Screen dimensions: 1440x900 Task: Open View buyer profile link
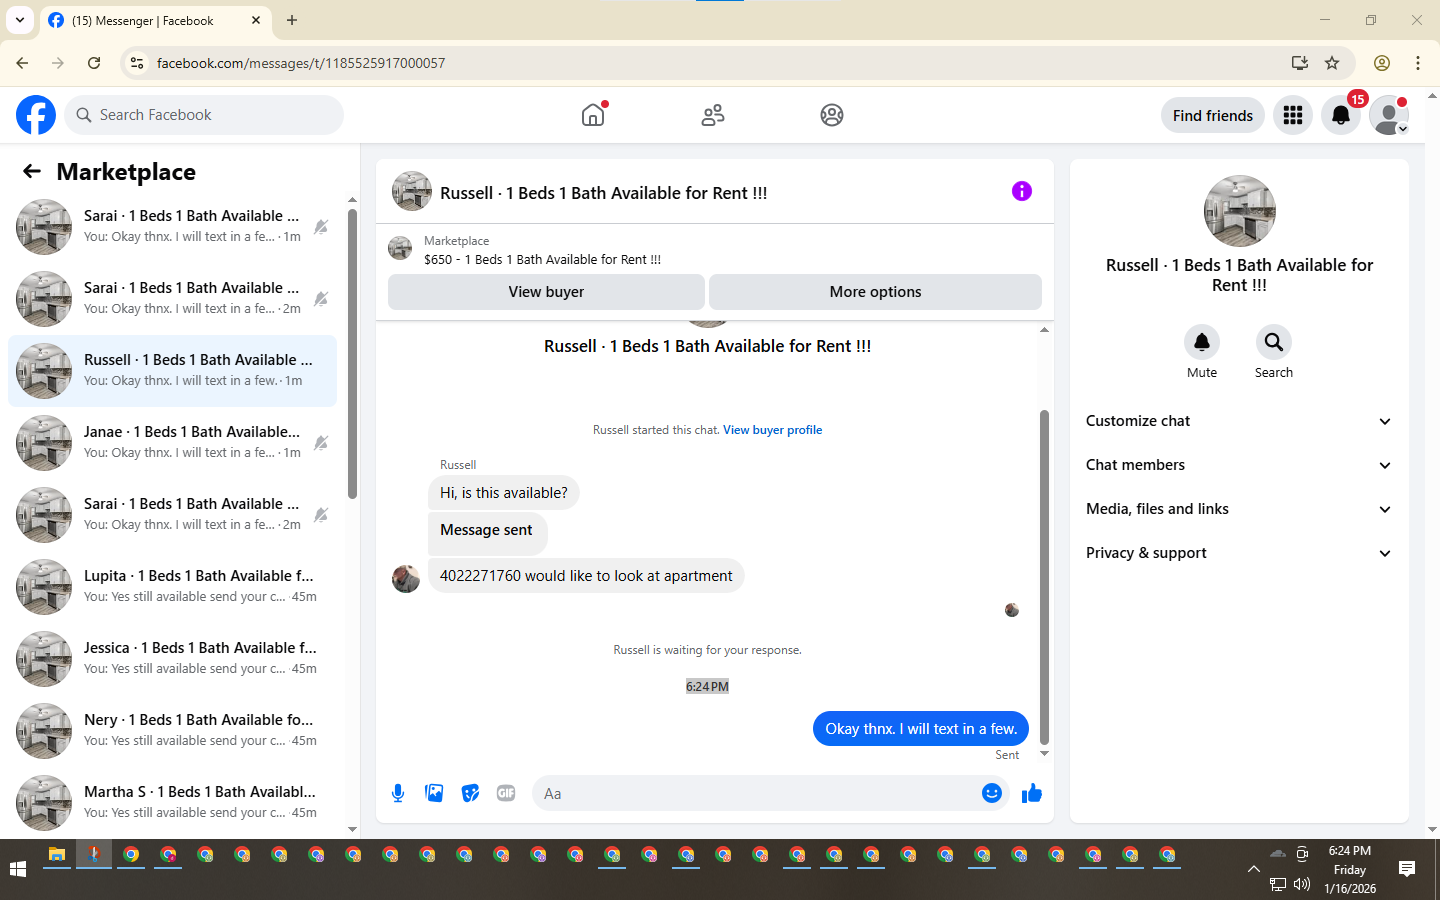[x=772, y=430]
